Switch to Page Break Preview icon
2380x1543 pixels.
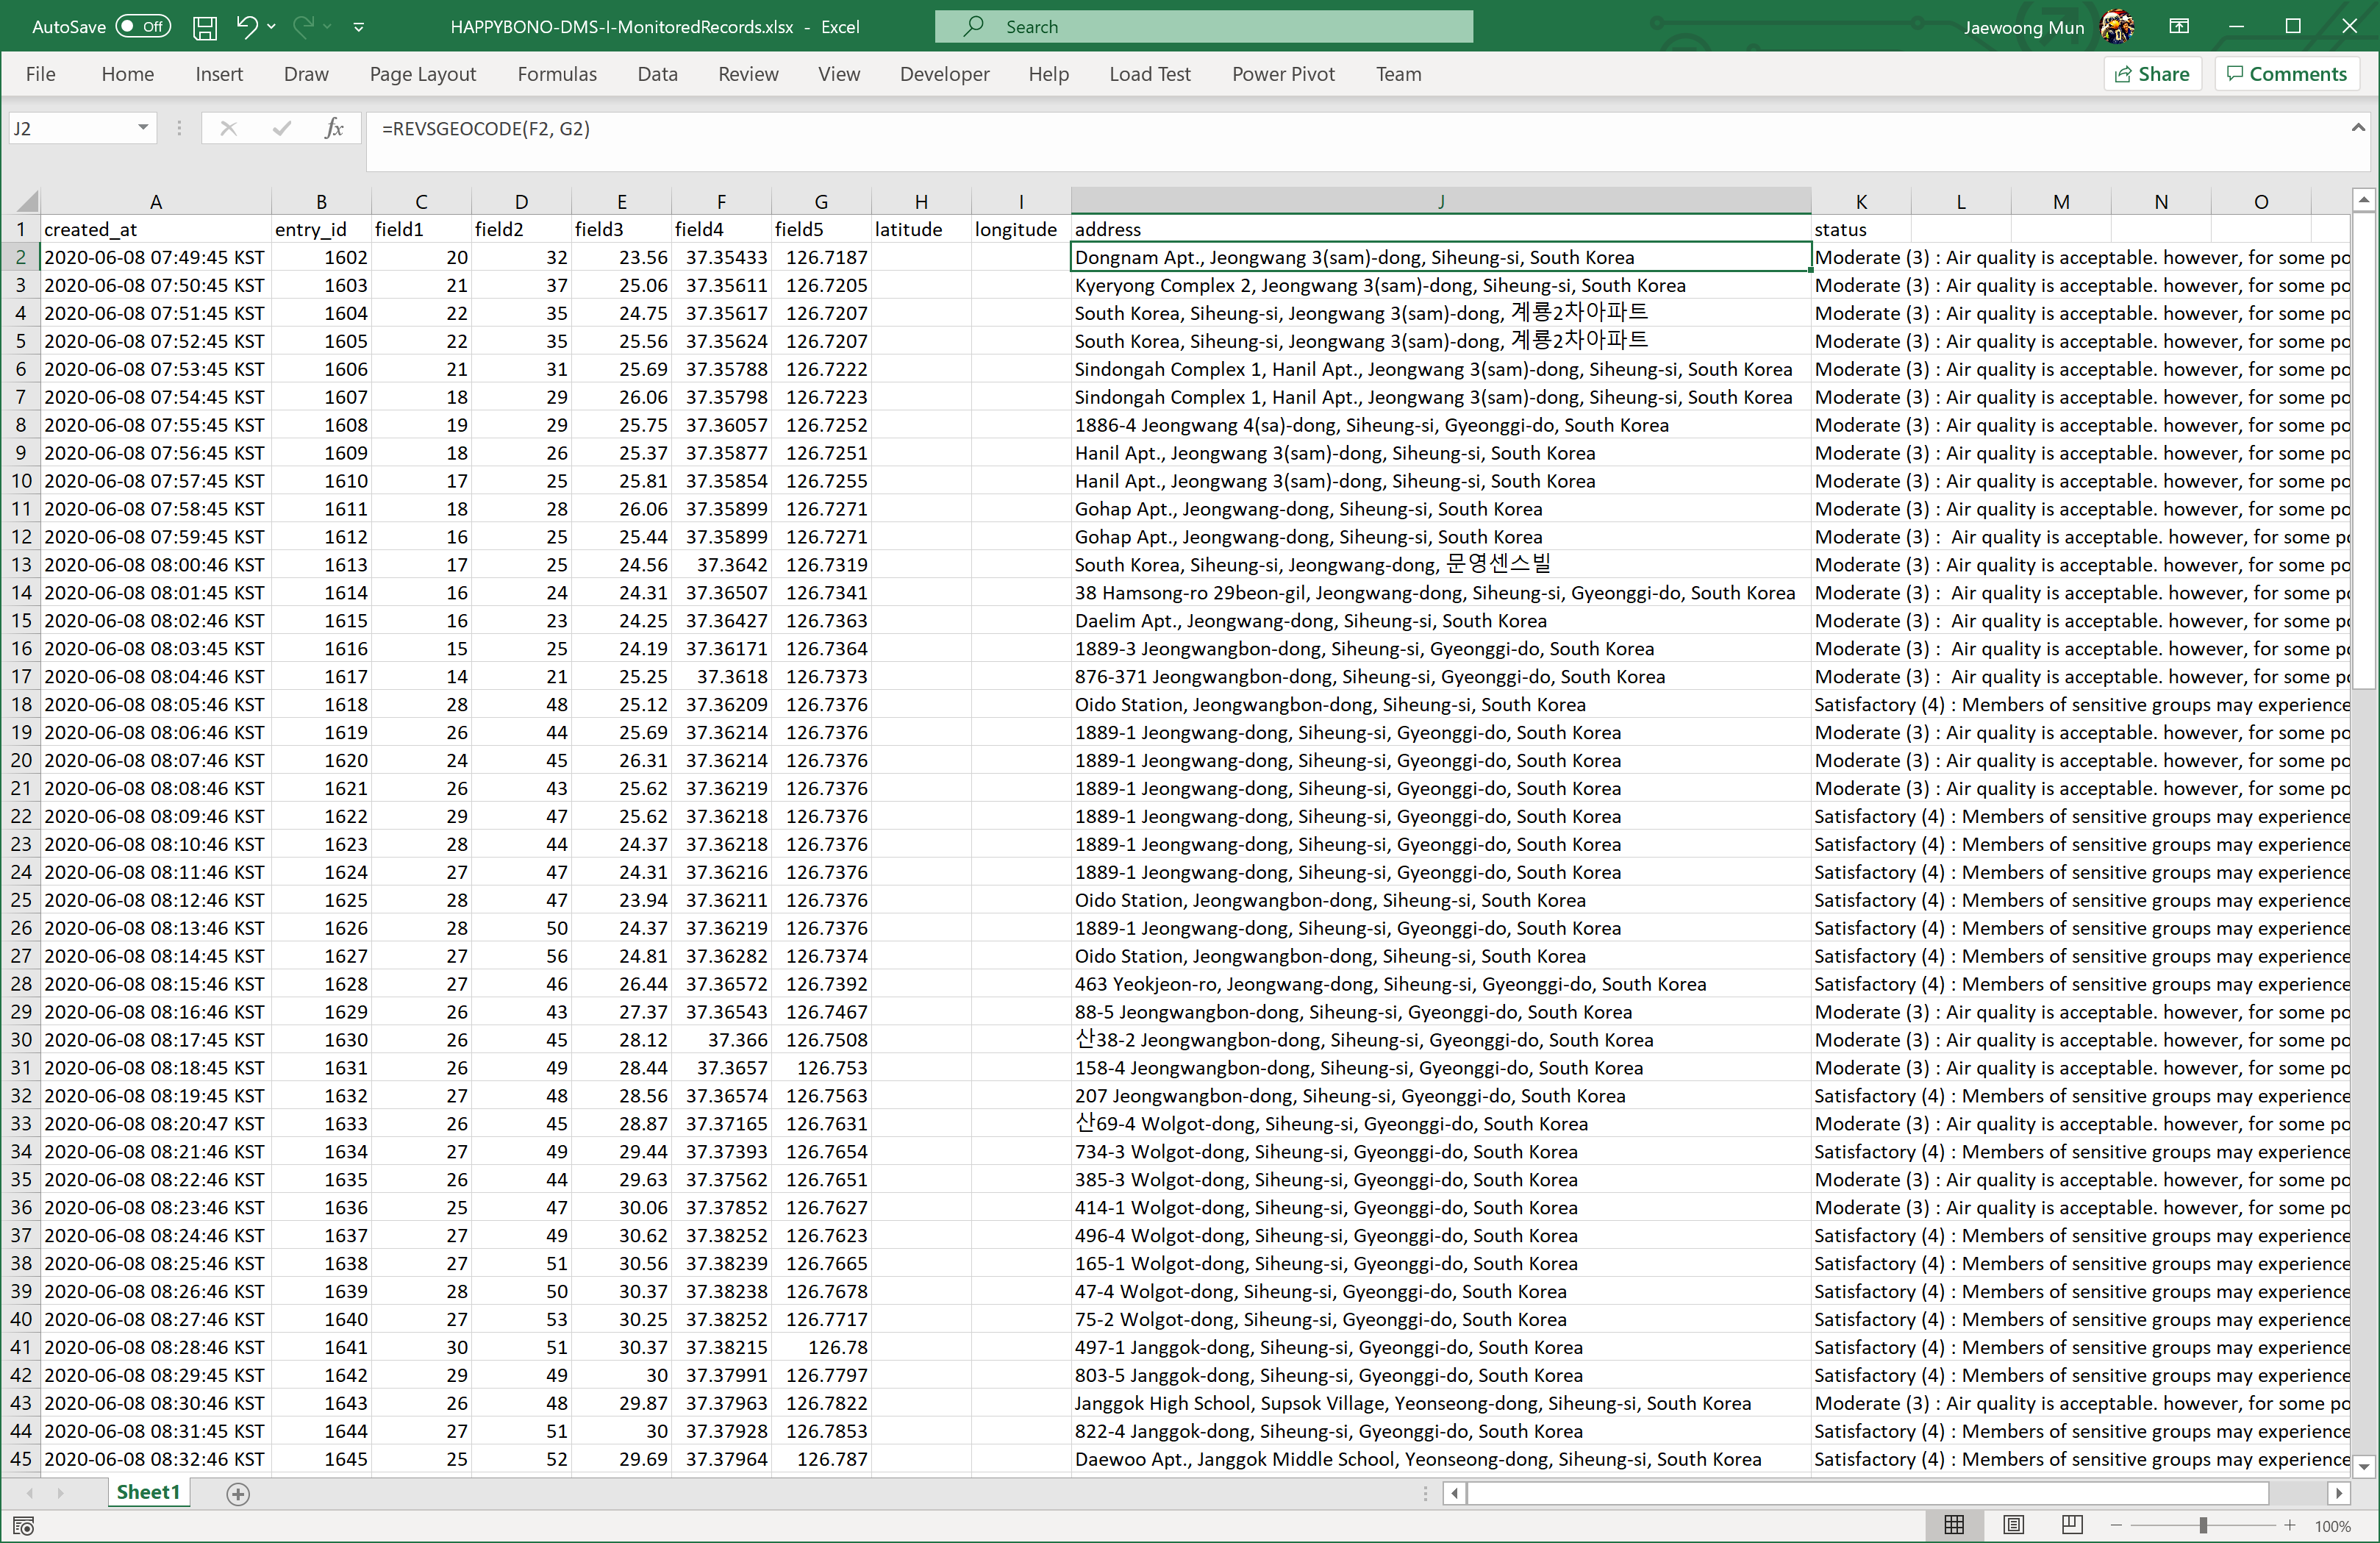coord(2072,1525)
